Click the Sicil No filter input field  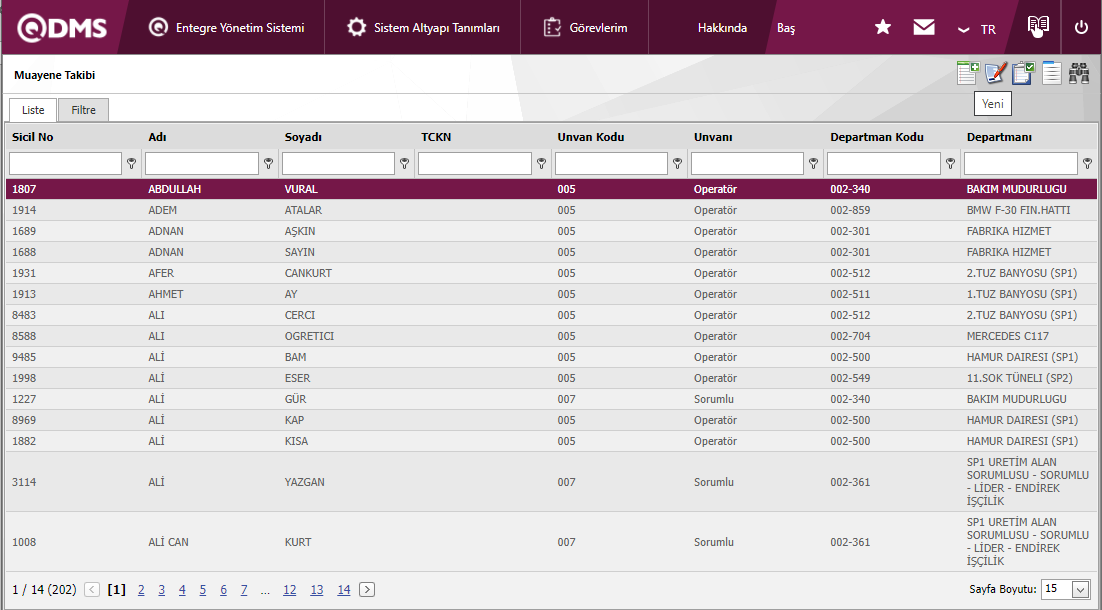click(65, 163)
